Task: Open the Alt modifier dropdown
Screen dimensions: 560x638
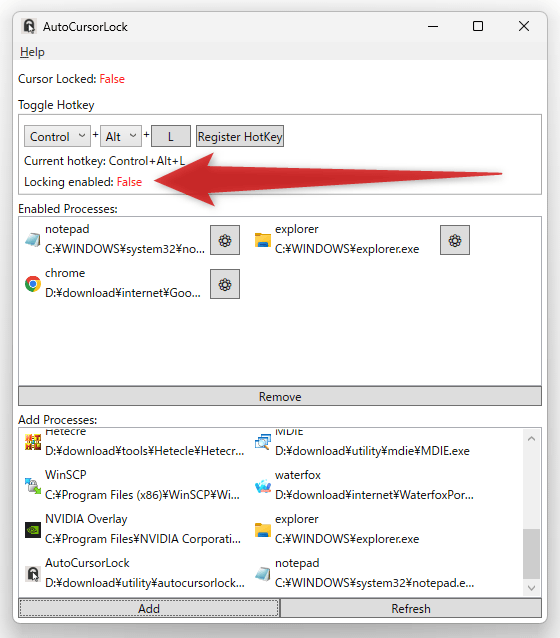Action: (x=121, y=136)
